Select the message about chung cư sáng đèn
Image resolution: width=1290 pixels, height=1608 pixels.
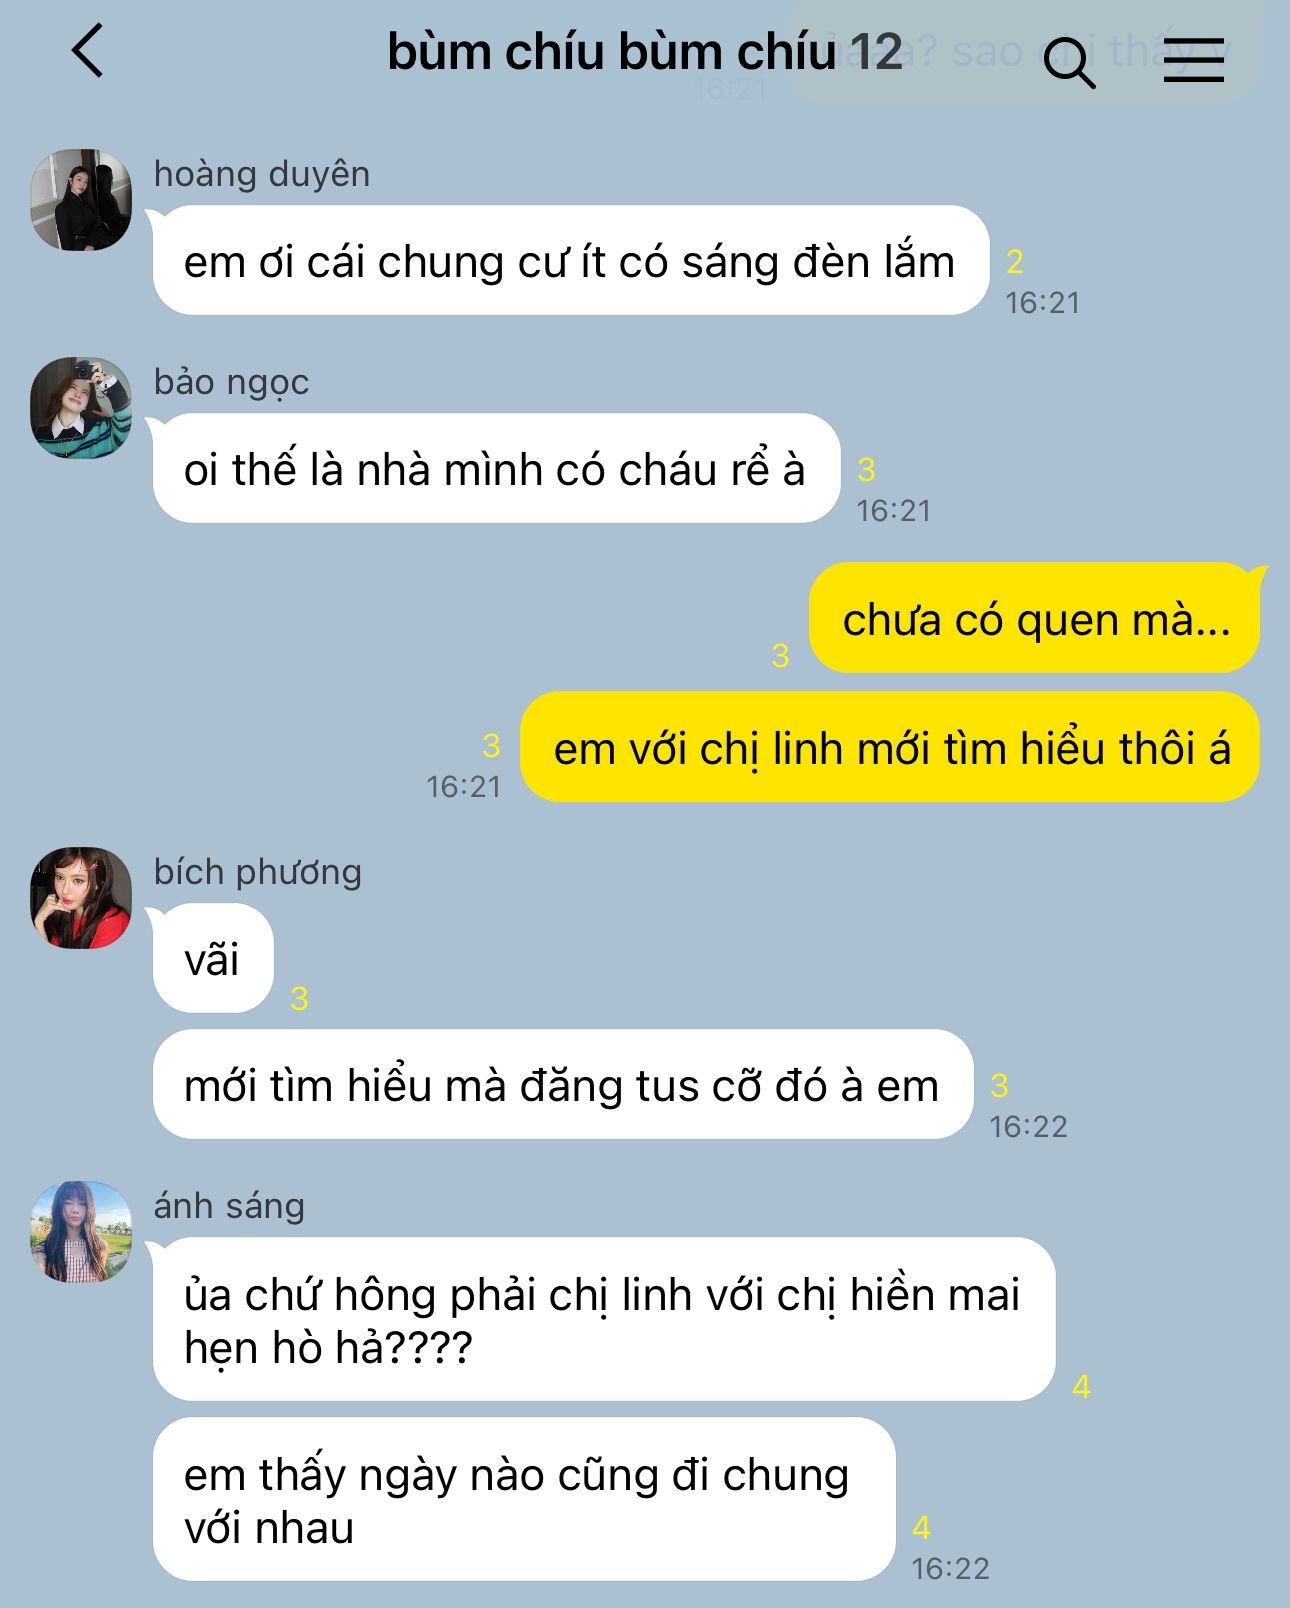570,261
